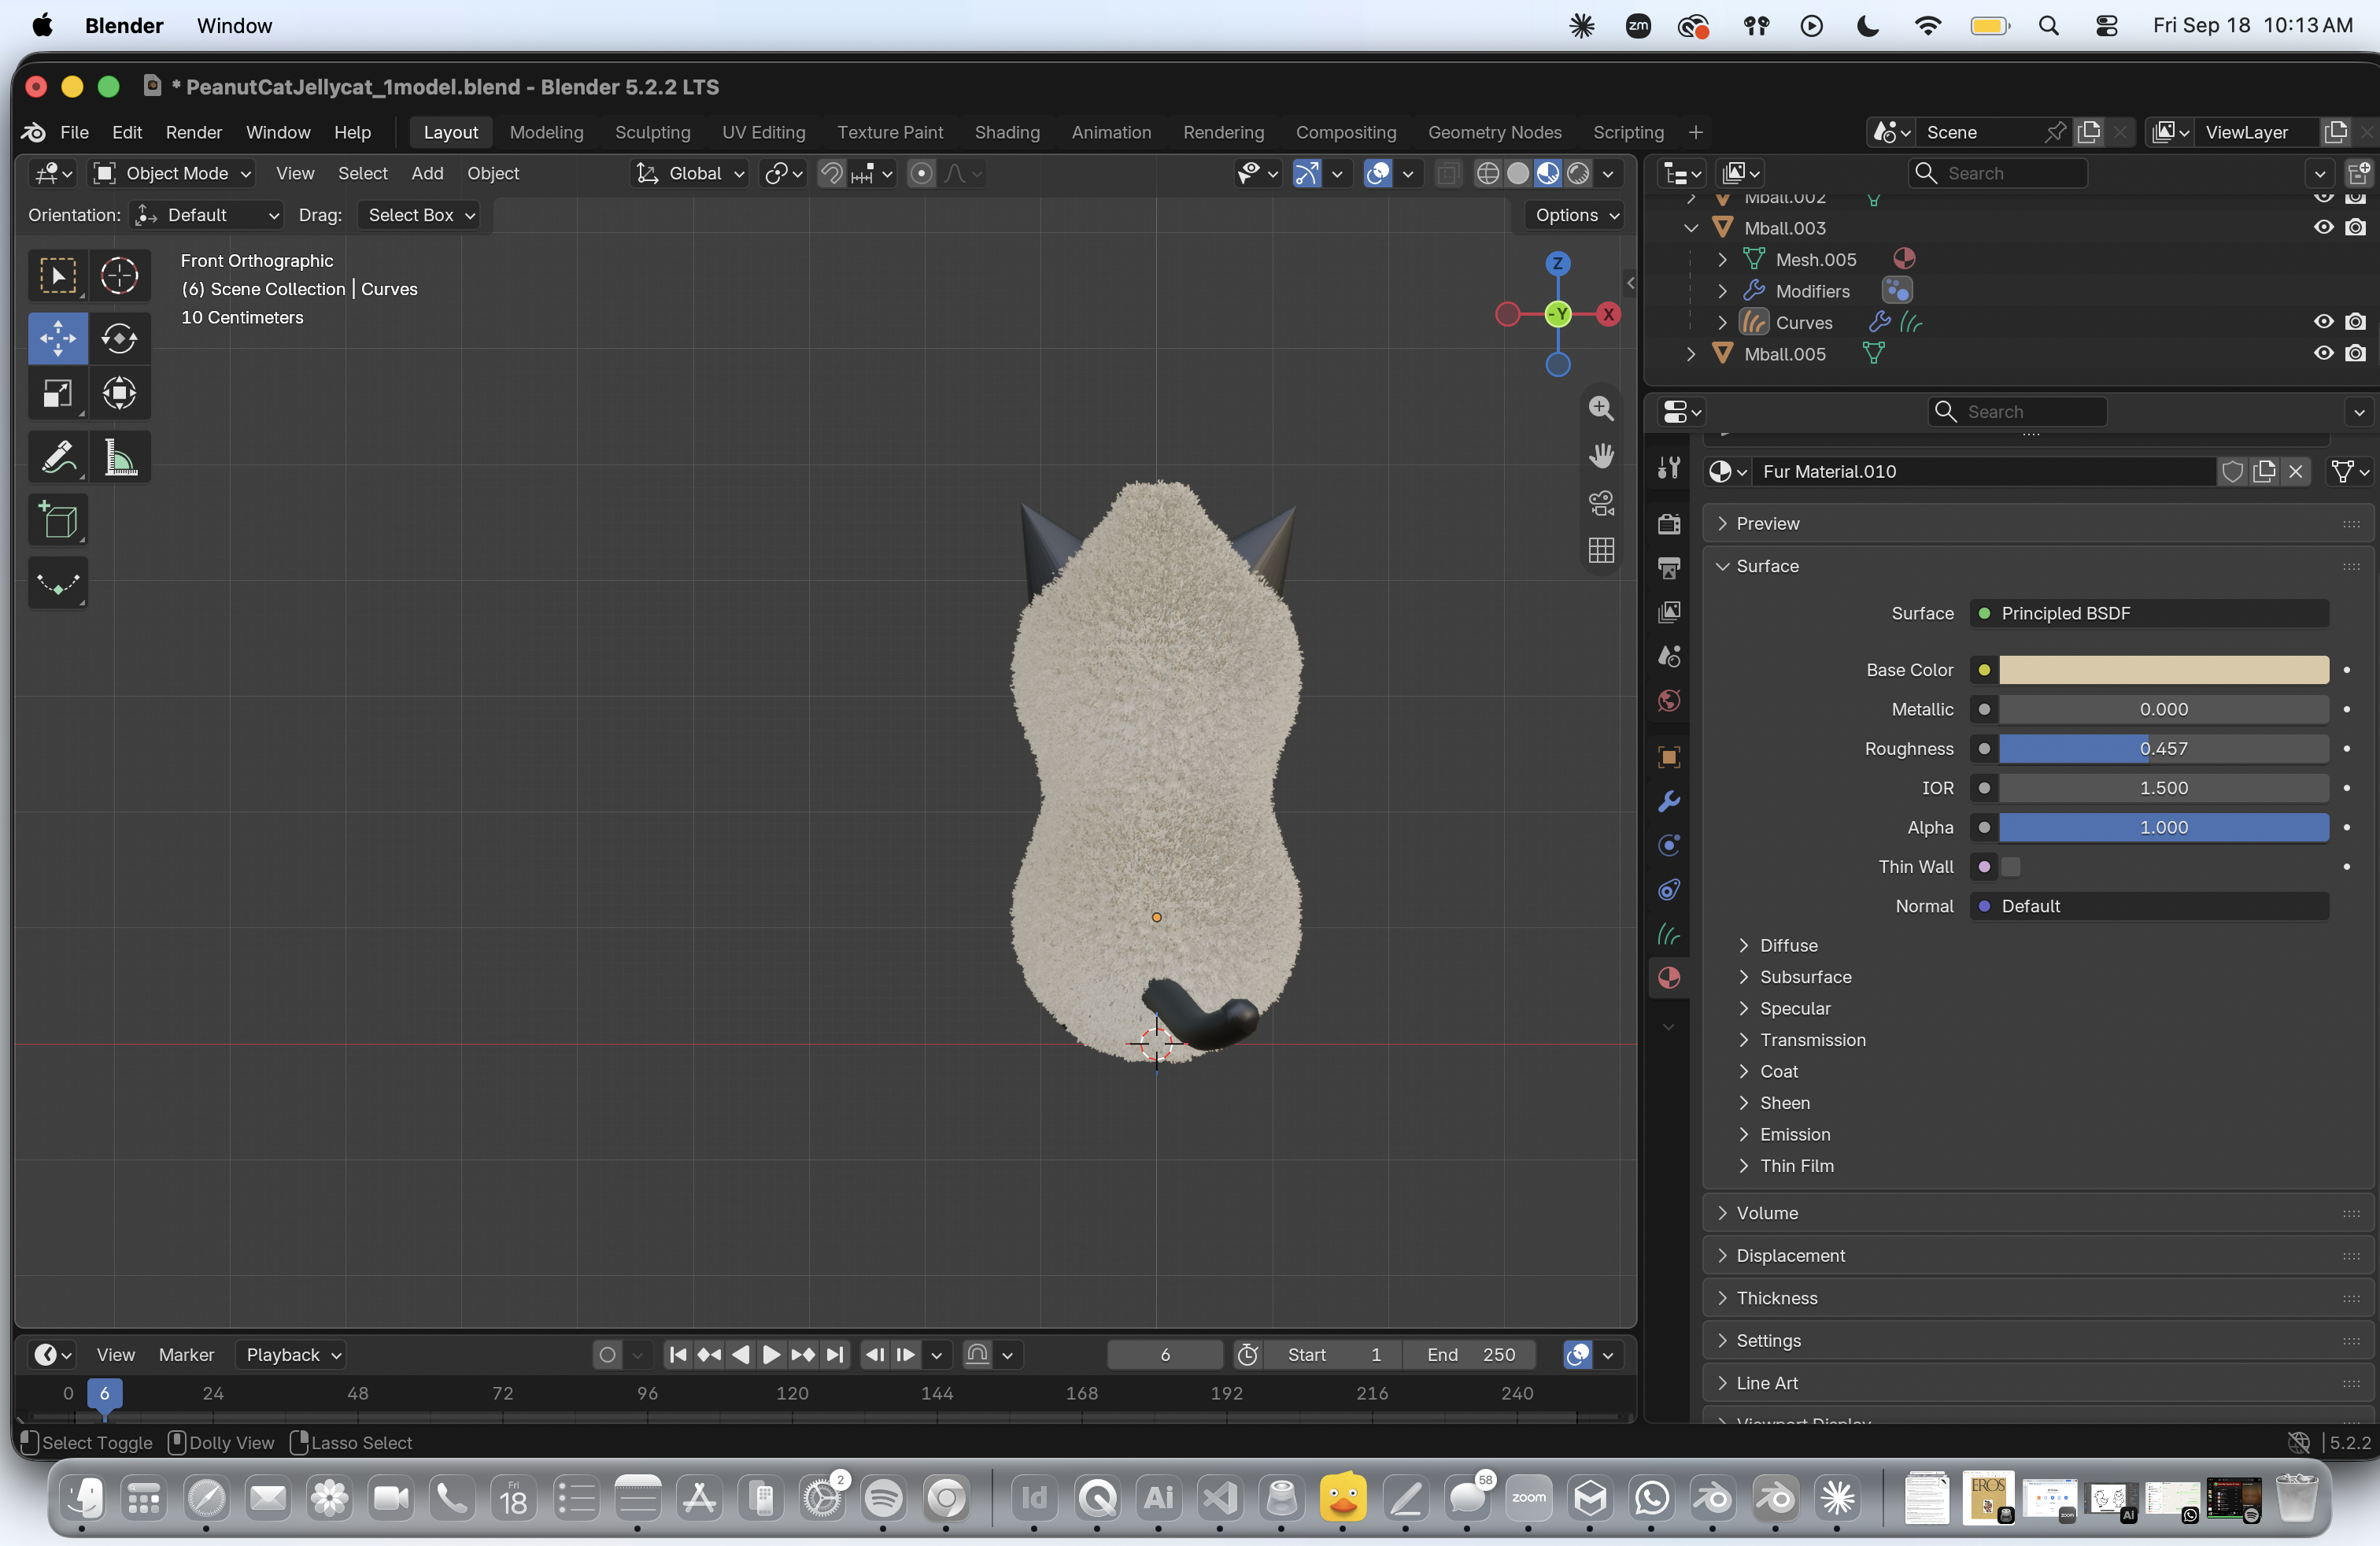Open the Output properties tab

(x=1669, y=568)
